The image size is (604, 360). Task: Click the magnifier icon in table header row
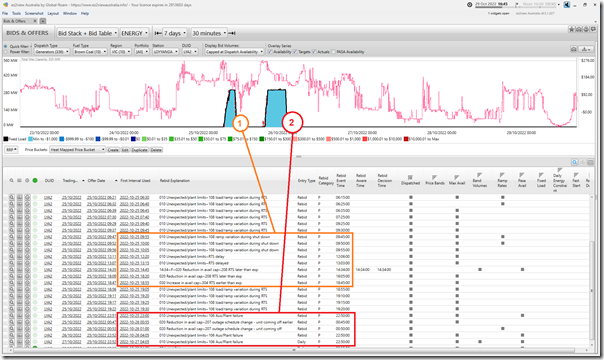click(12, 180)
